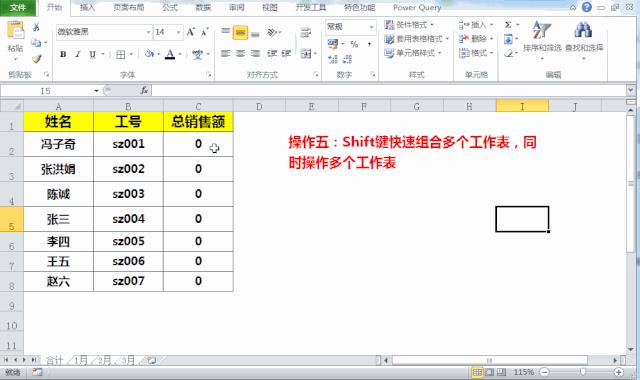Screen dimensions: 640x380
Task: Apply the fill color bucket
Action: tap(149, 54)
